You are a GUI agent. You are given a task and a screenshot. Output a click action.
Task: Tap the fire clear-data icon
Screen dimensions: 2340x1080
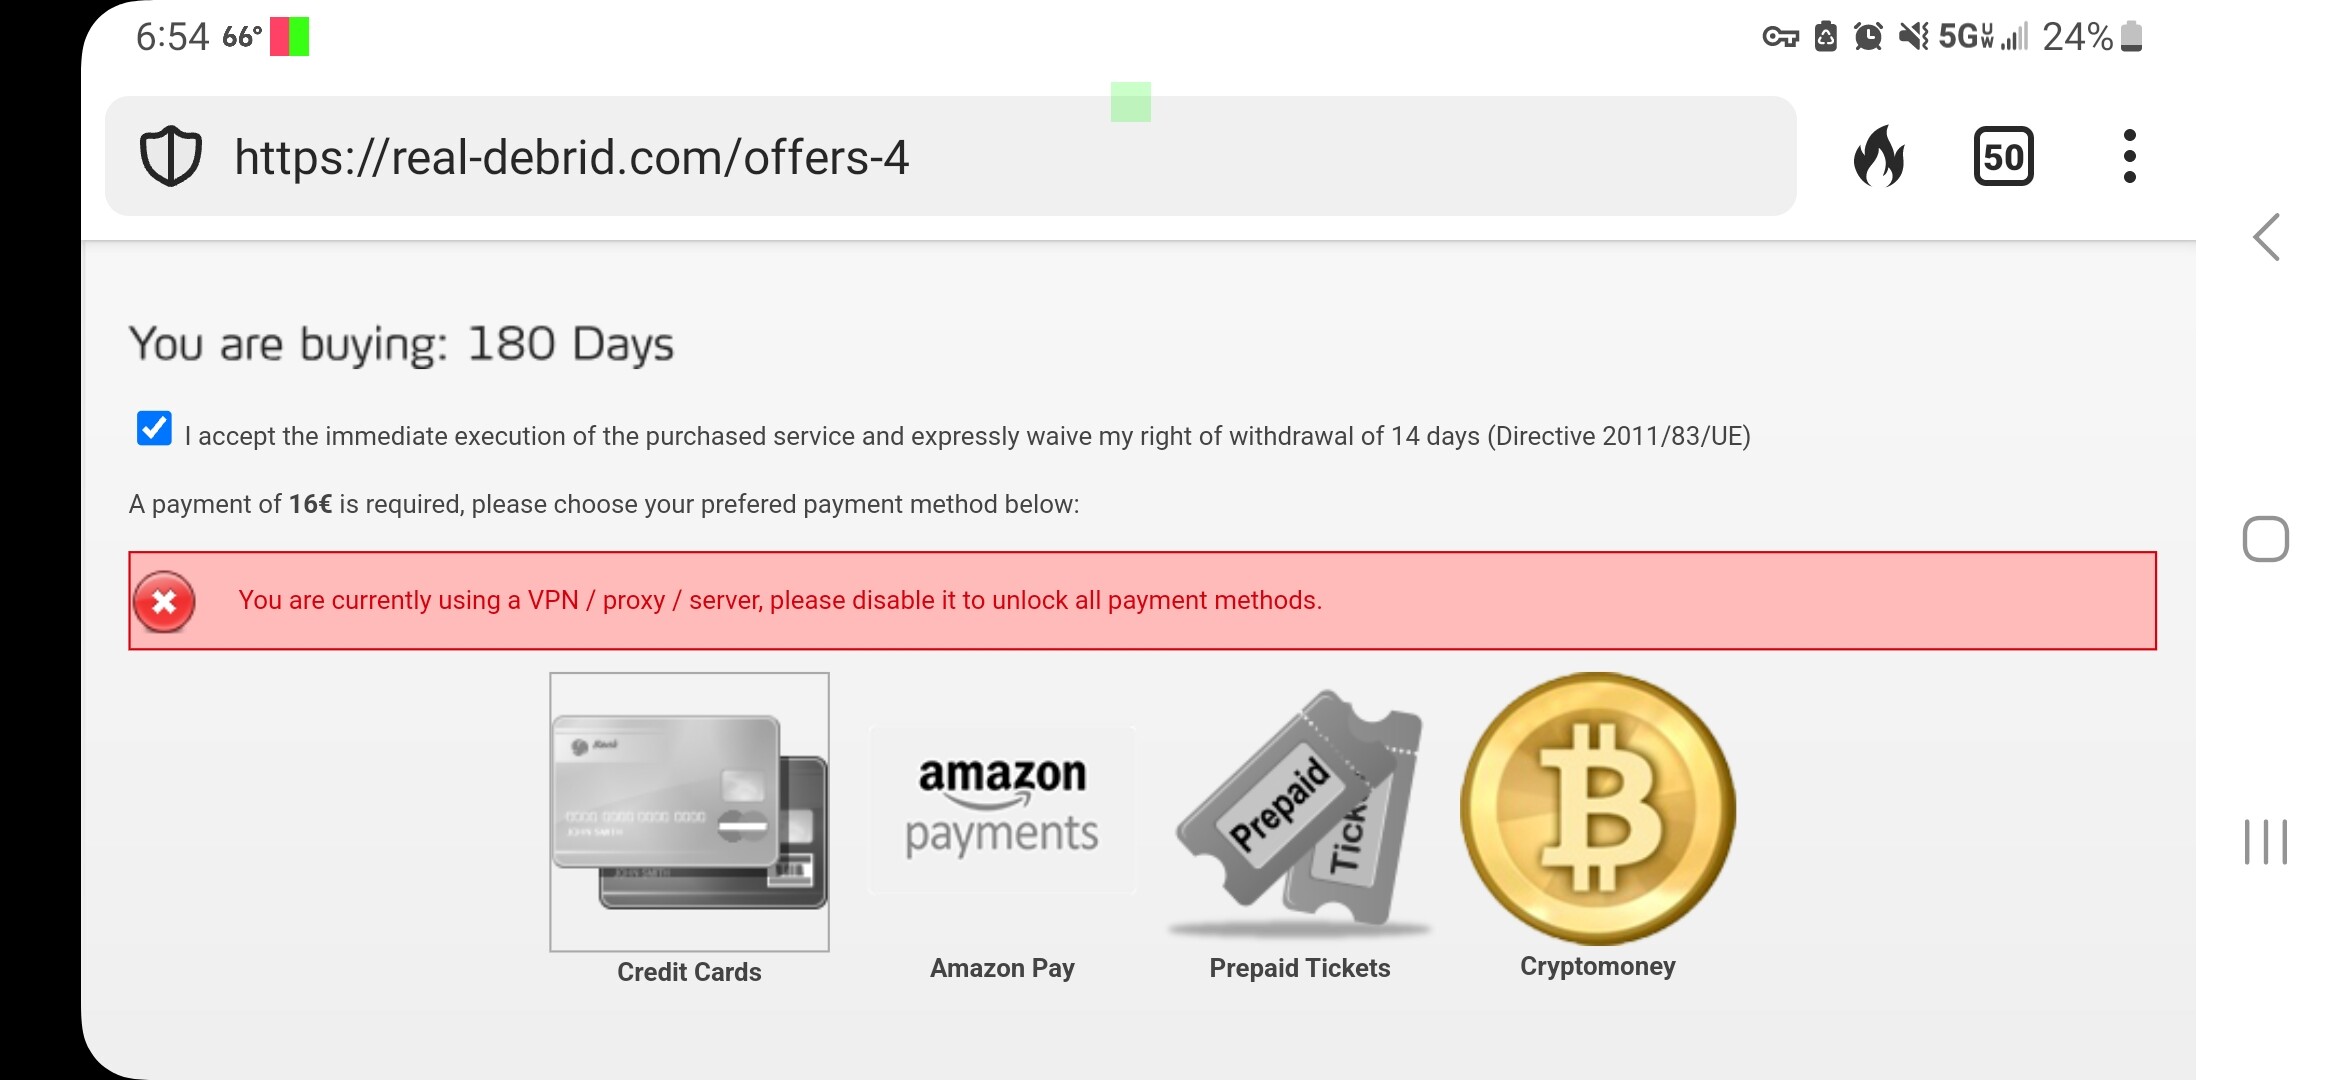coord(1879,156)
